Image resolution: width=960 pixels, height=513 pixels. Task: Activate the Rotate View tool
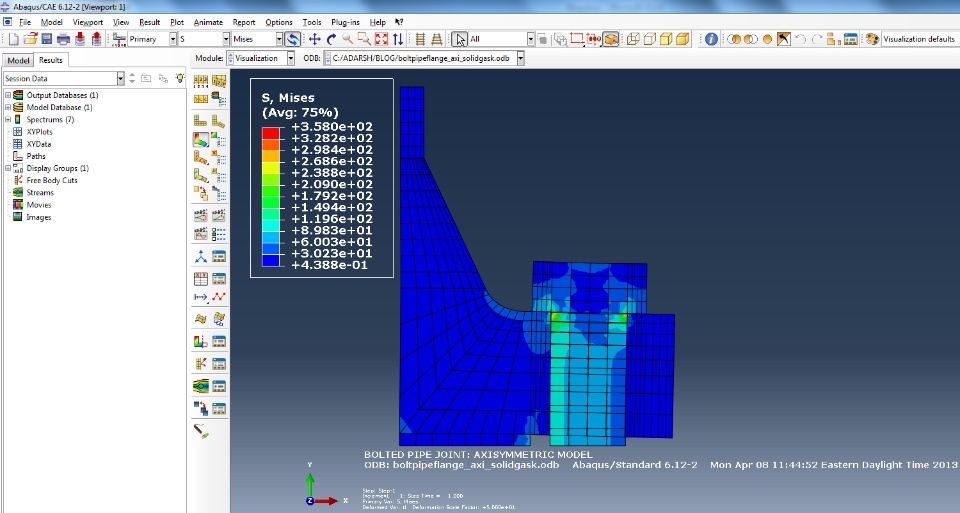click(x=331, y=39)
